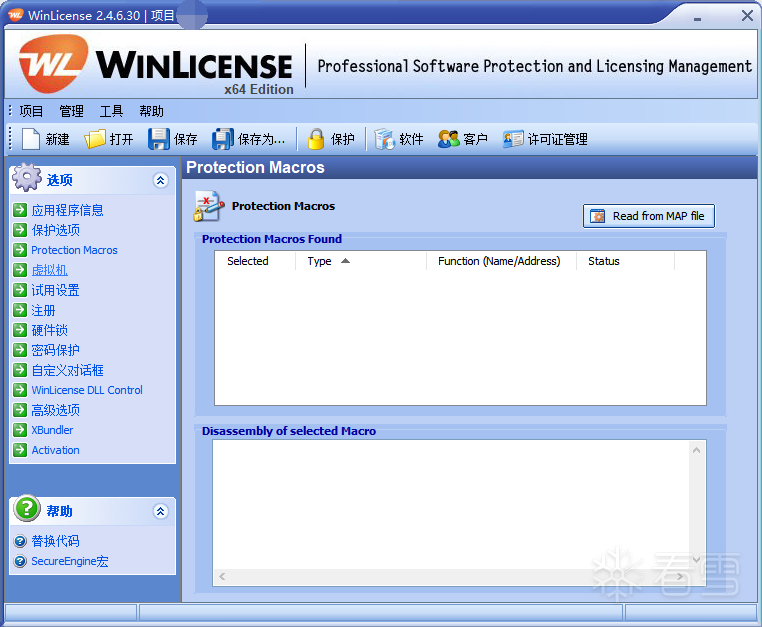Click the 保存为 (Save As) icon
This screenshot has width=762, height=627.
pos(223,139)
